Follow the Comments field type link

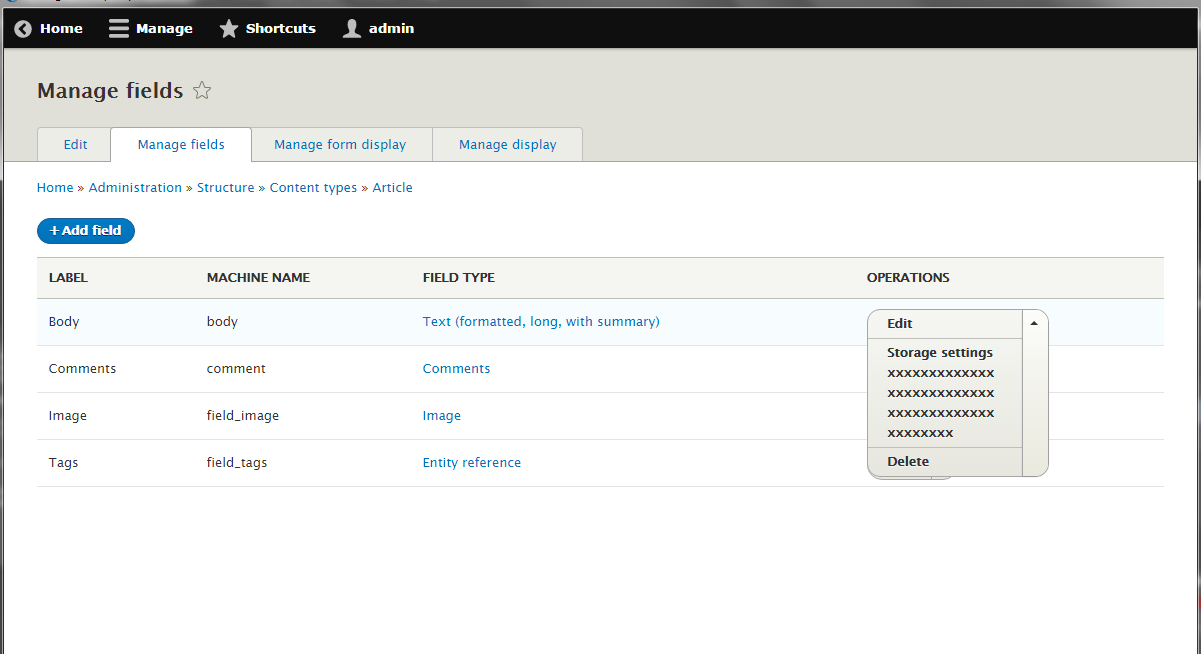coord(456,368)
